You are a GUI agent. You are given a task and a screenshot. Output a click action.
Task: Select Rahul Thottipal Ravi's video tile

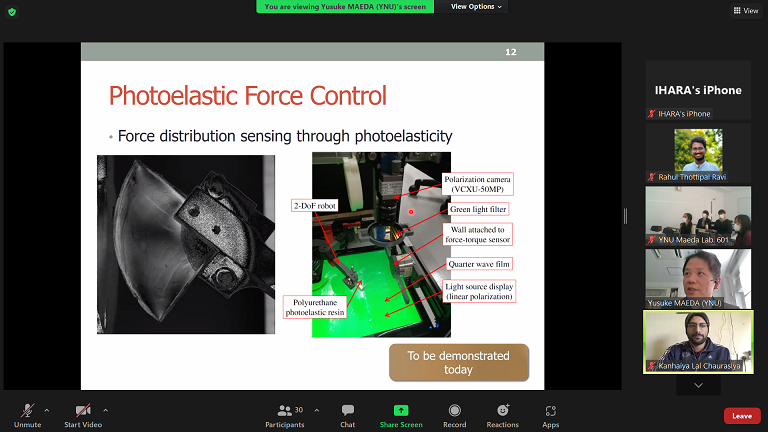pos(697,153)
